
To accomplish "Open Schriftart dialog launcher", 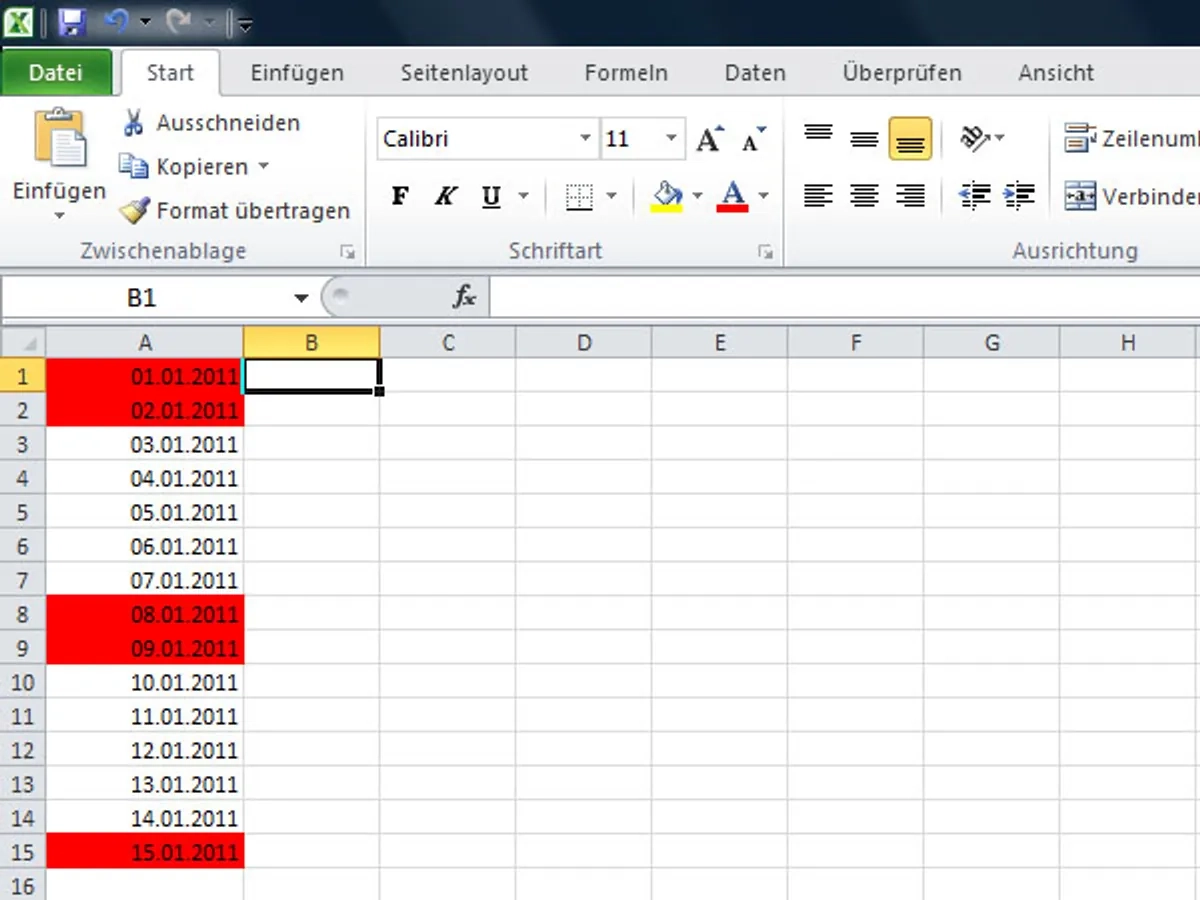I will coord(765,252).
